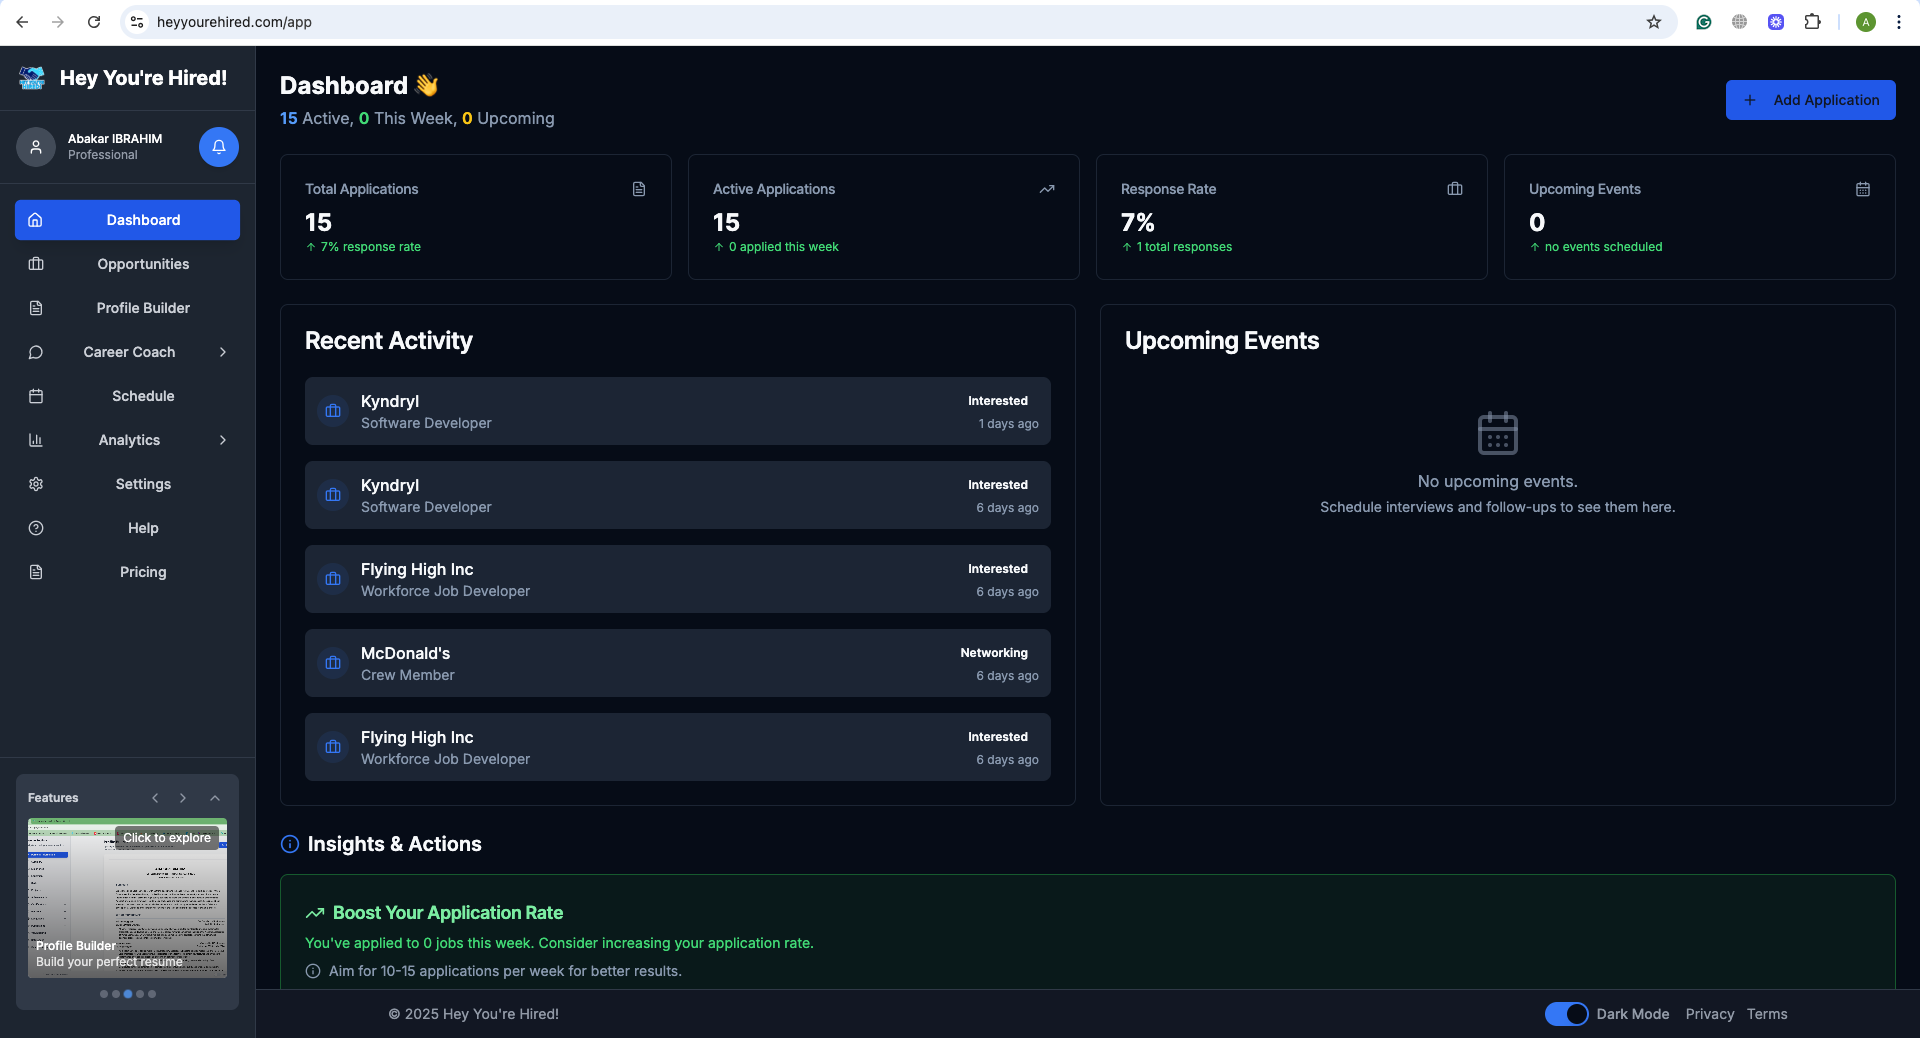
Task: Click the Total Applications card
Action: coord(476,217)
